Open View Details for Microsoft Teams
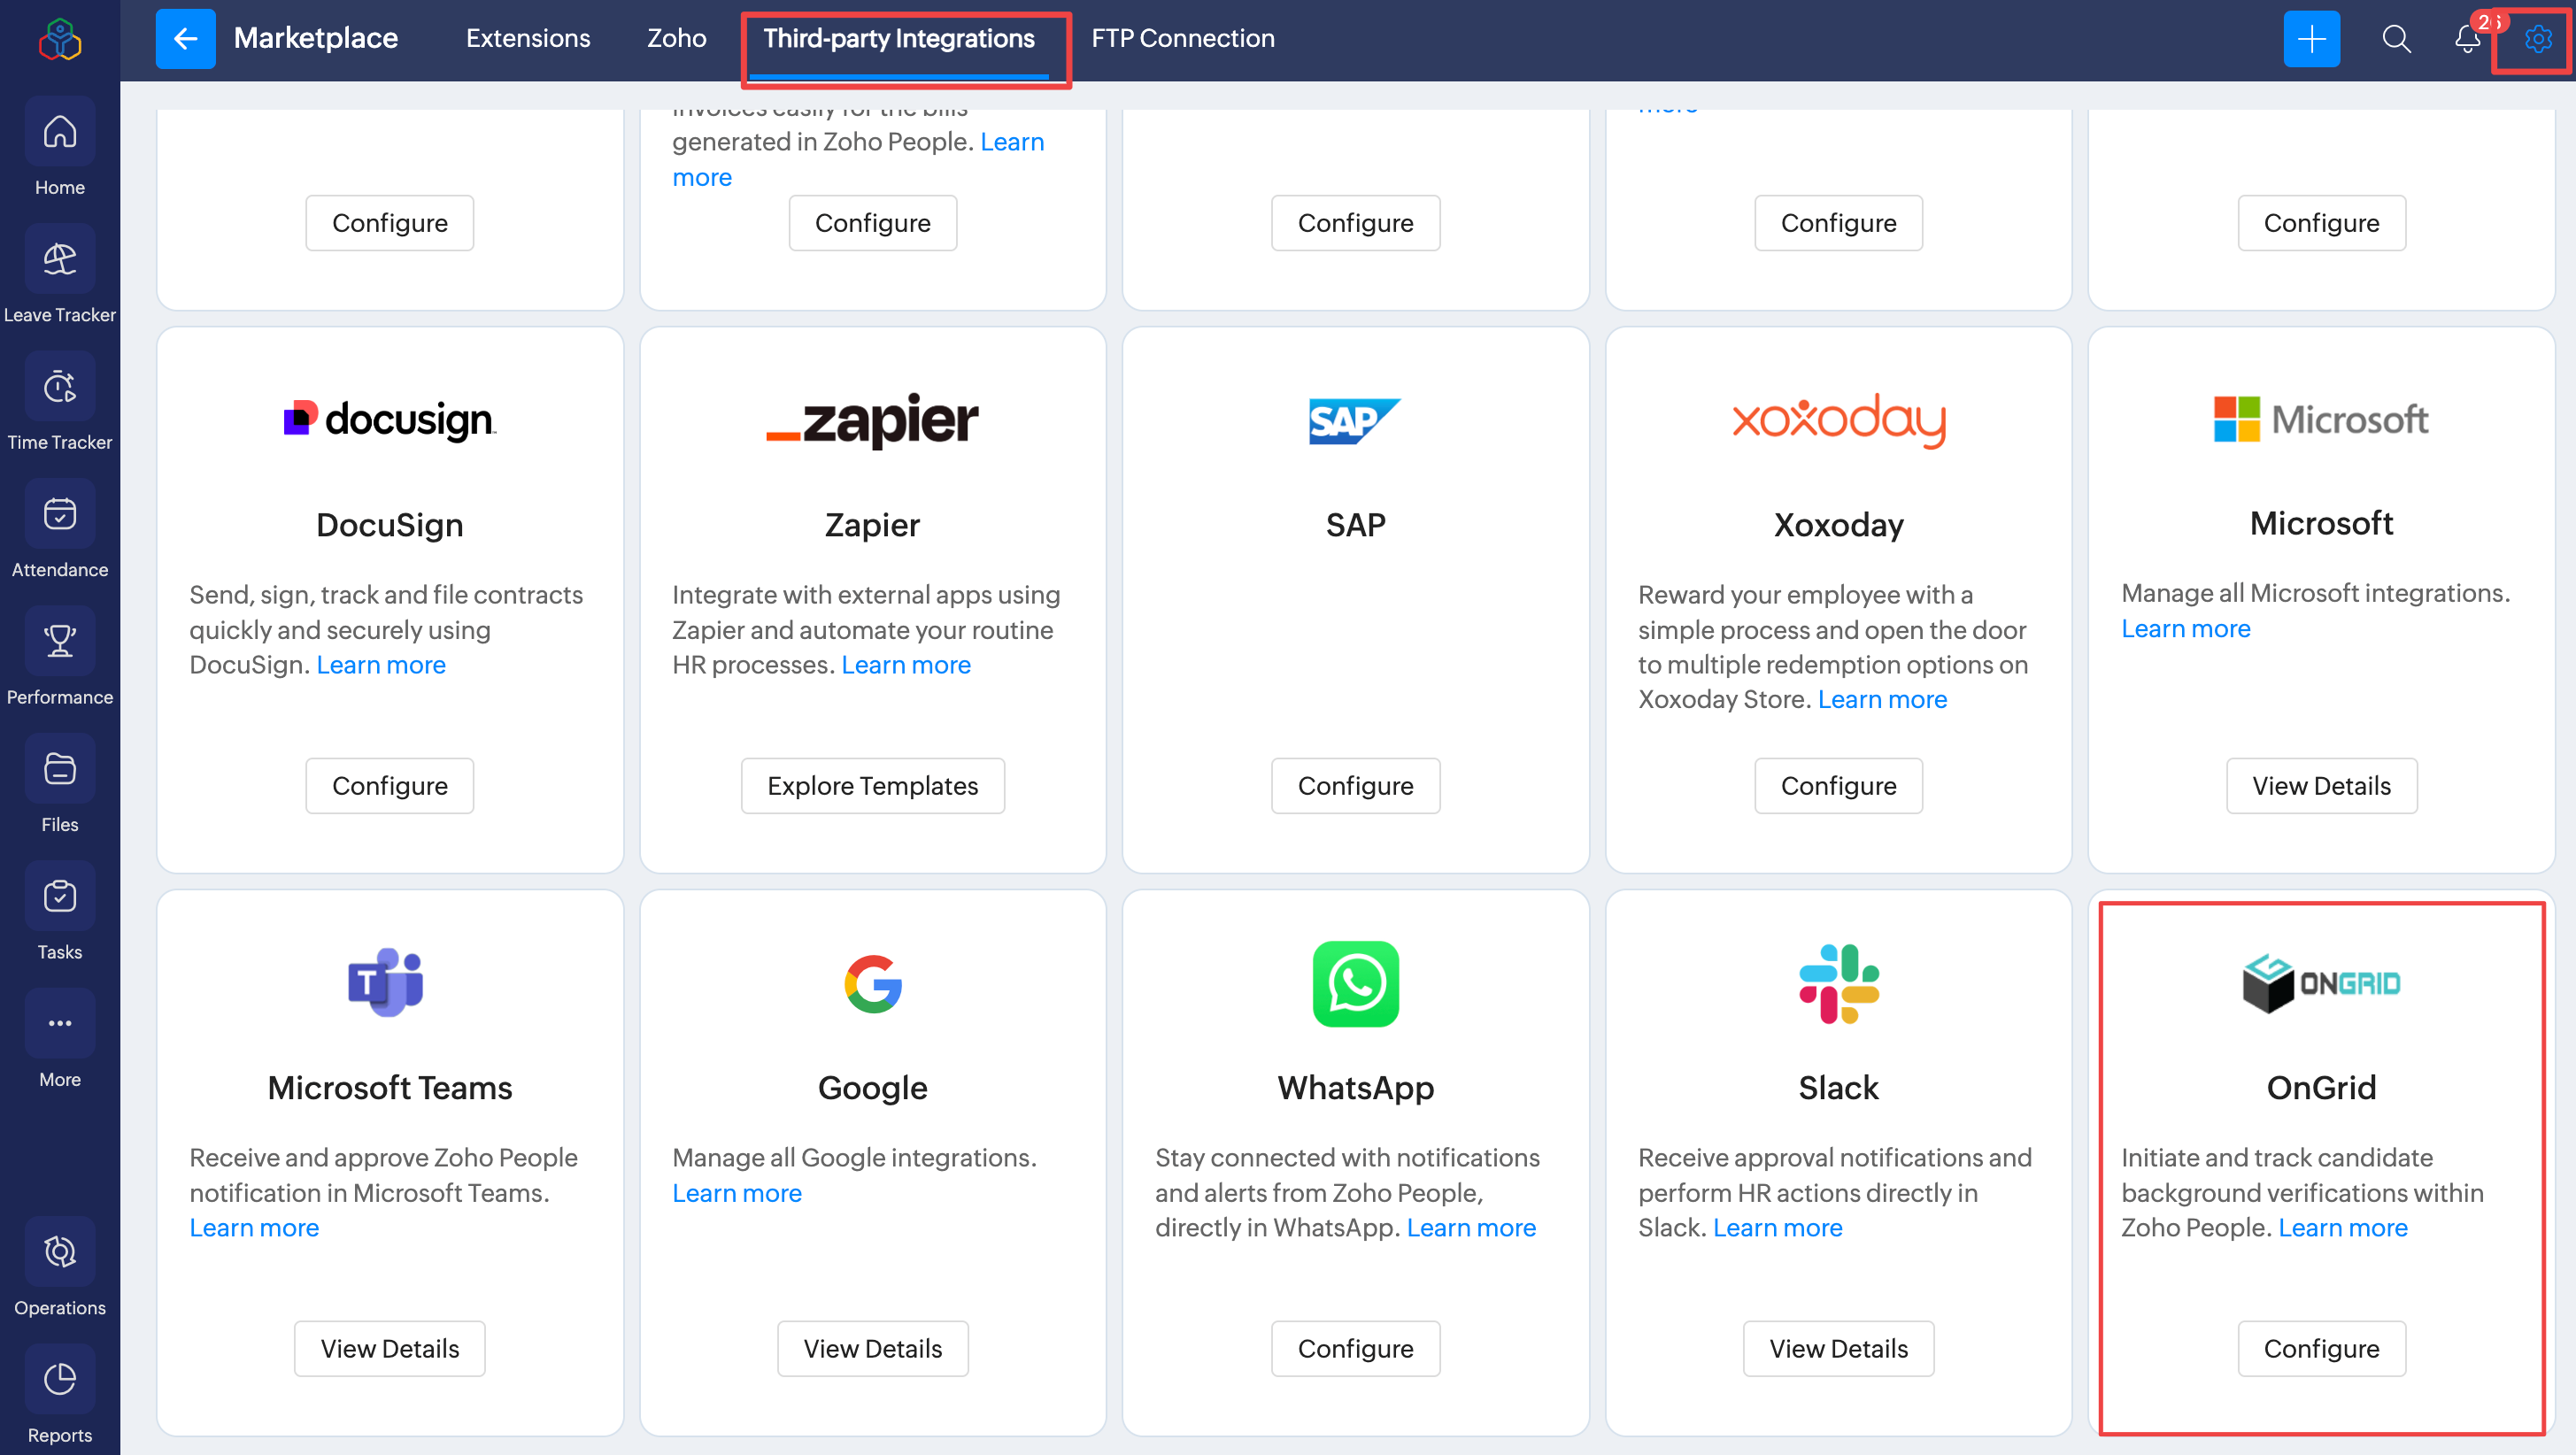 coord(389,1348)
